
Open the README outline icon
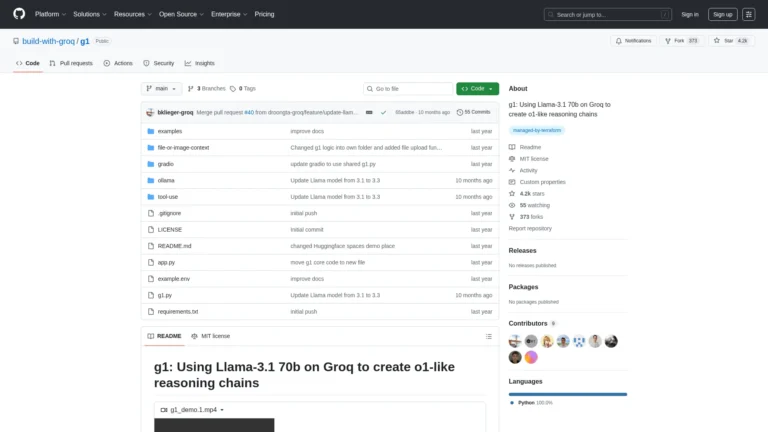coord(487,336)
